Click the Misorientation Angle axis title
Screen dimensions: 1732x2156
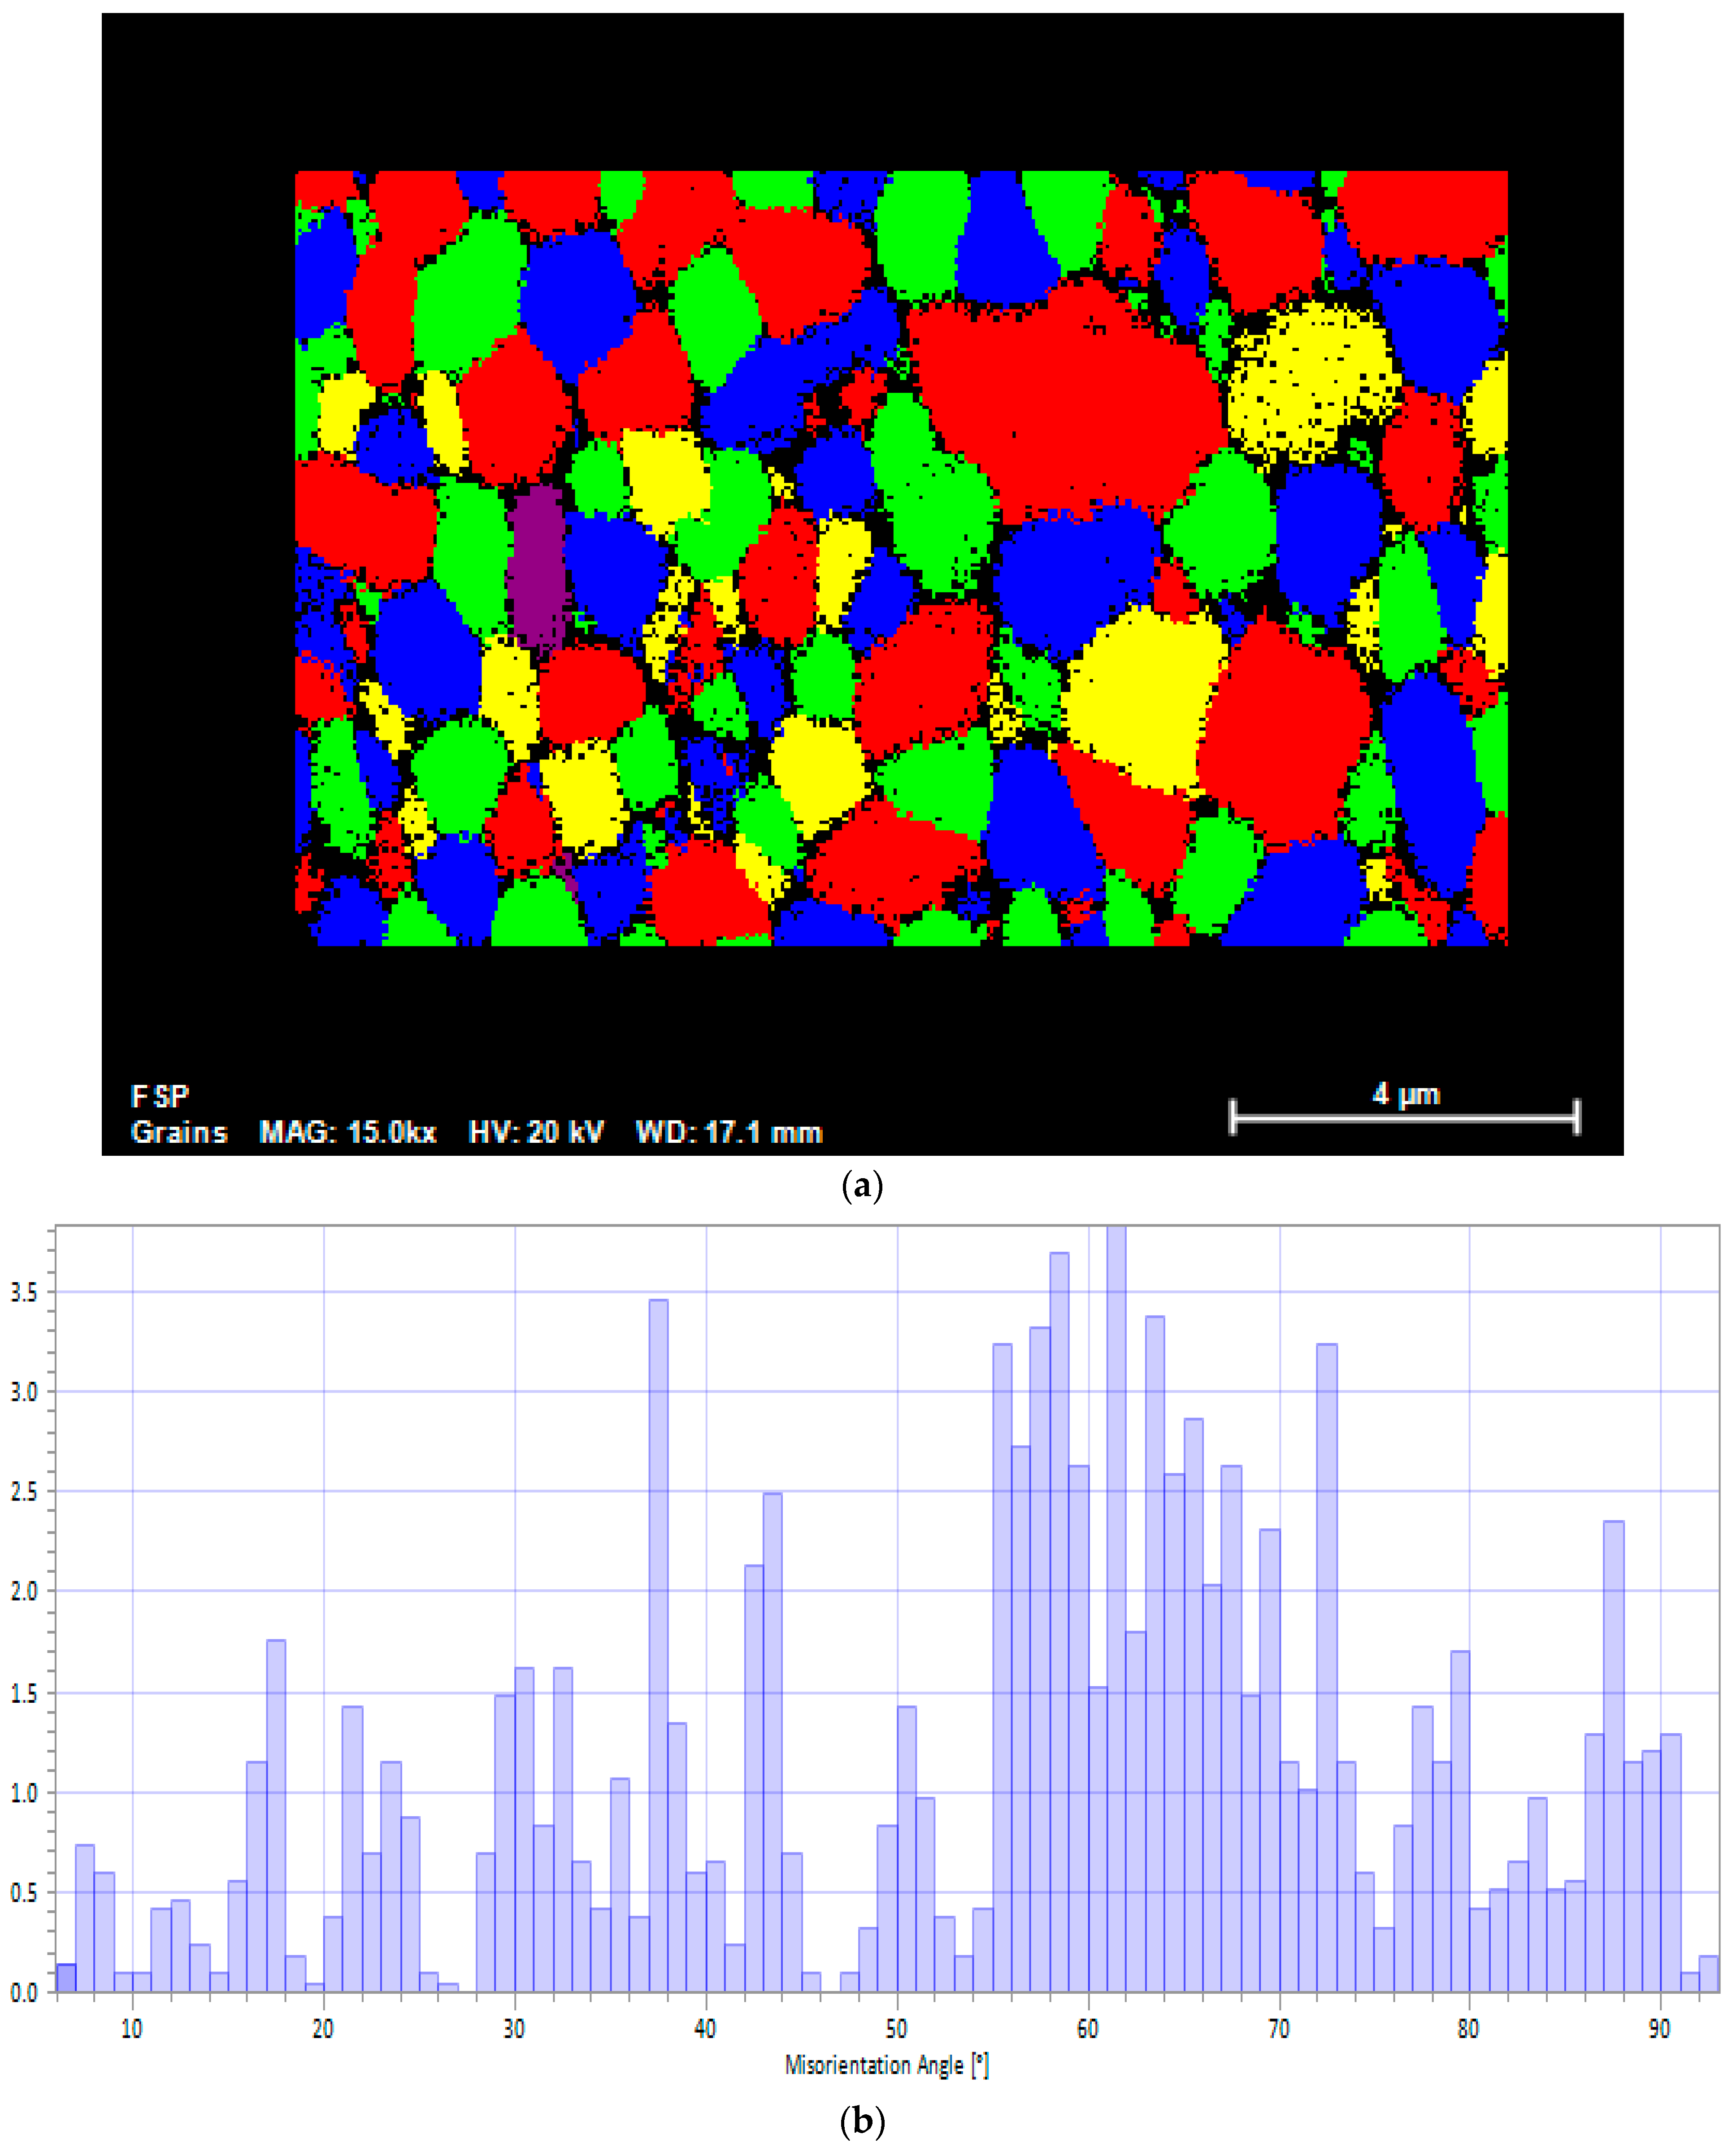(x=886, y=2065)
